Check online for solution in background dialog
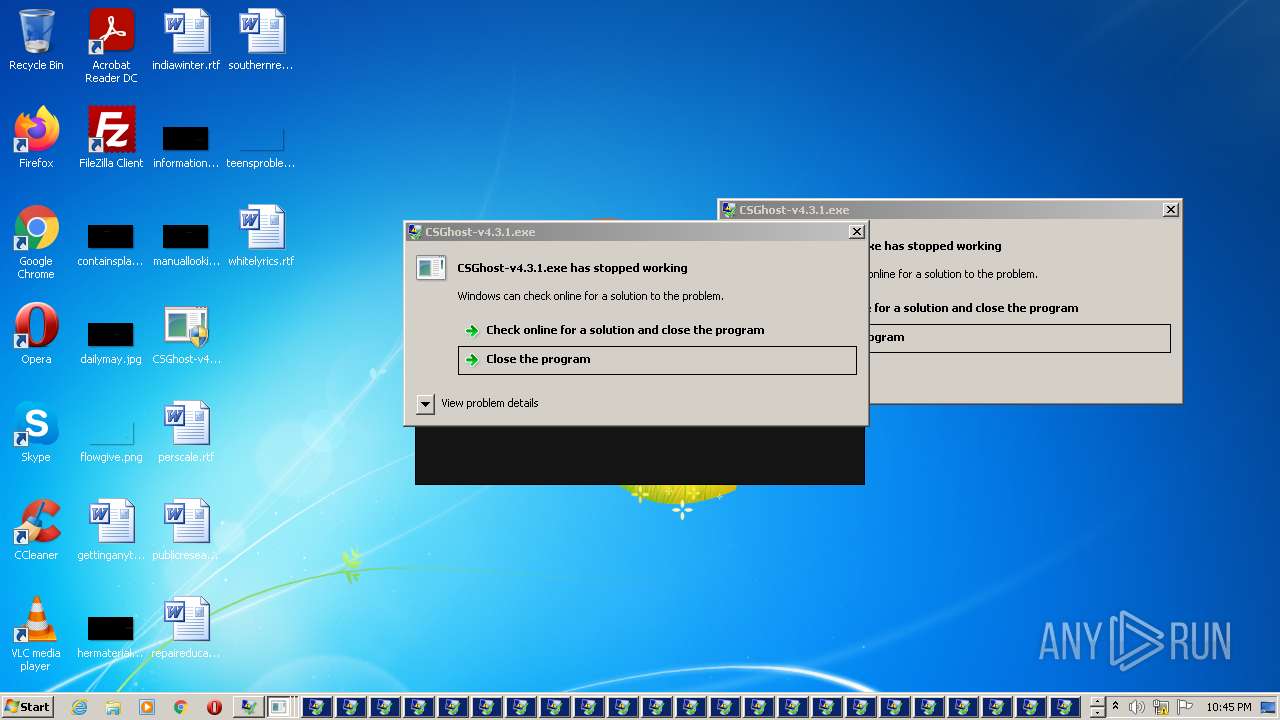Image resolution: width=1280 pixels, height=720 pixels. point(1018,308)
